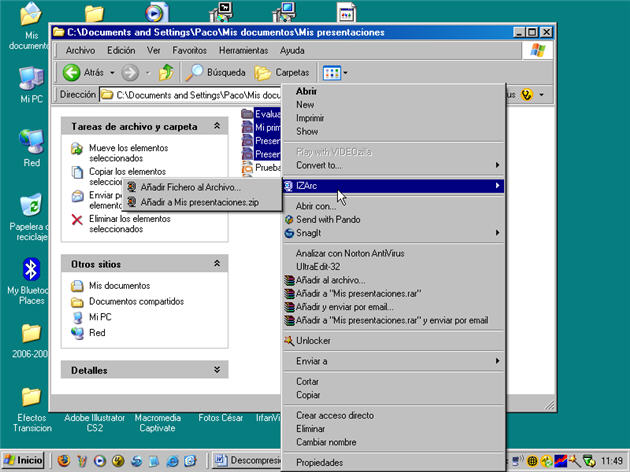Click the up-one-folder toolbar icon
630x472 pixels.
point(166,72)
